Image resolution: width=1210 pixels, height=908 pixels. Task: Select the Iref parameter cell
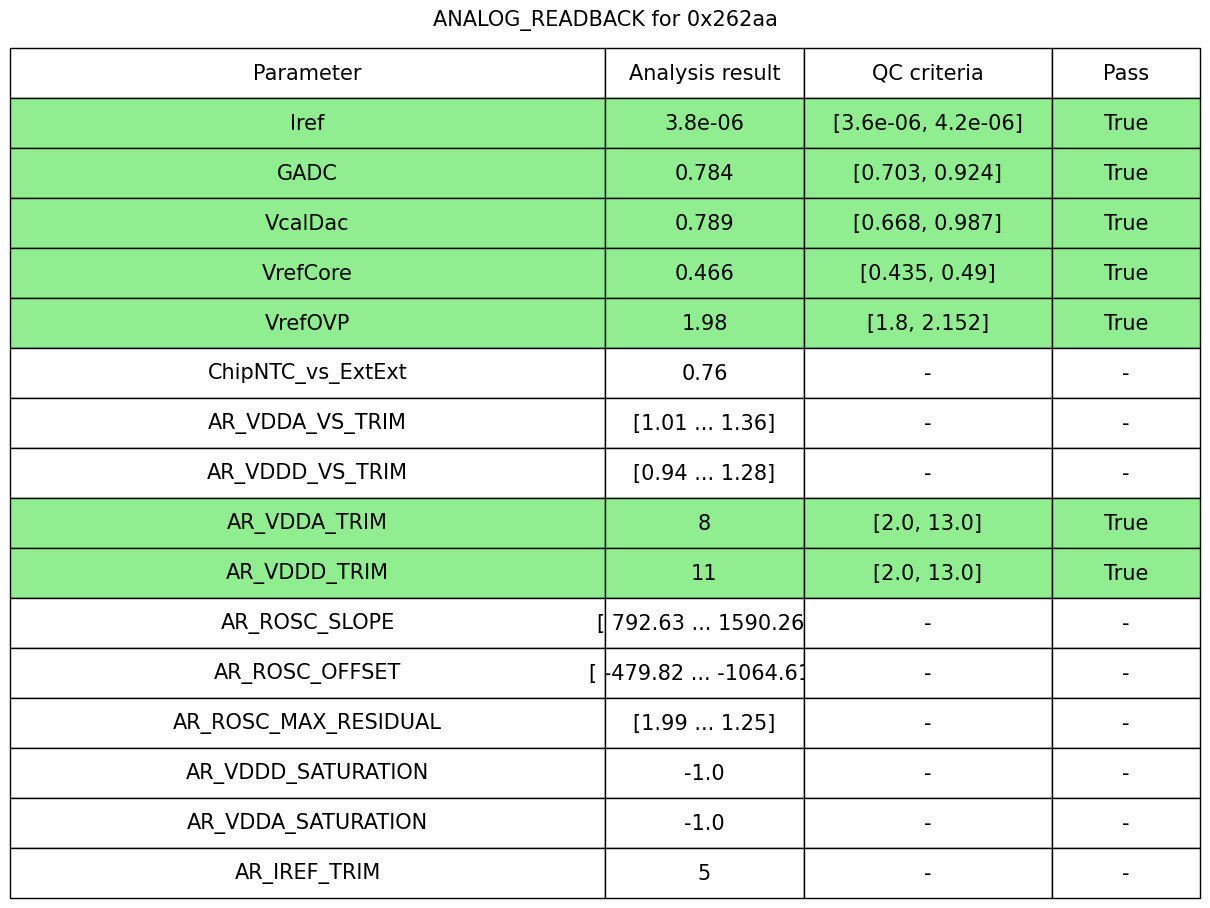(x=307, y=123)
